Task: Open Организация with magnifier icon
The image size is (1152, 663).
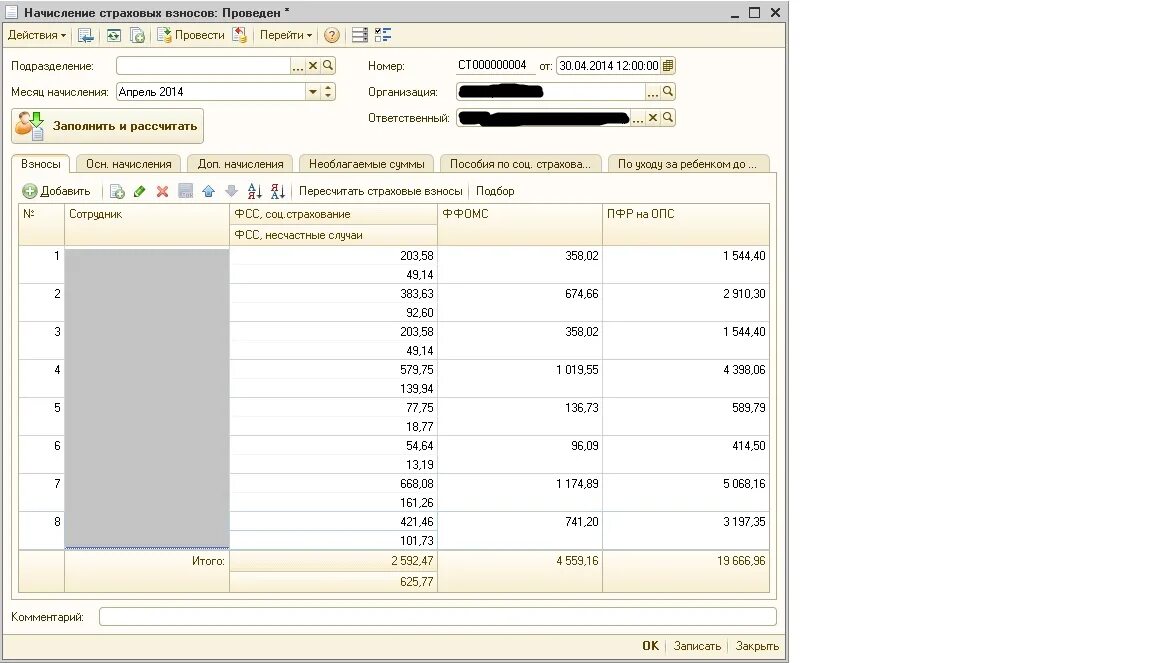Action: 668,92
